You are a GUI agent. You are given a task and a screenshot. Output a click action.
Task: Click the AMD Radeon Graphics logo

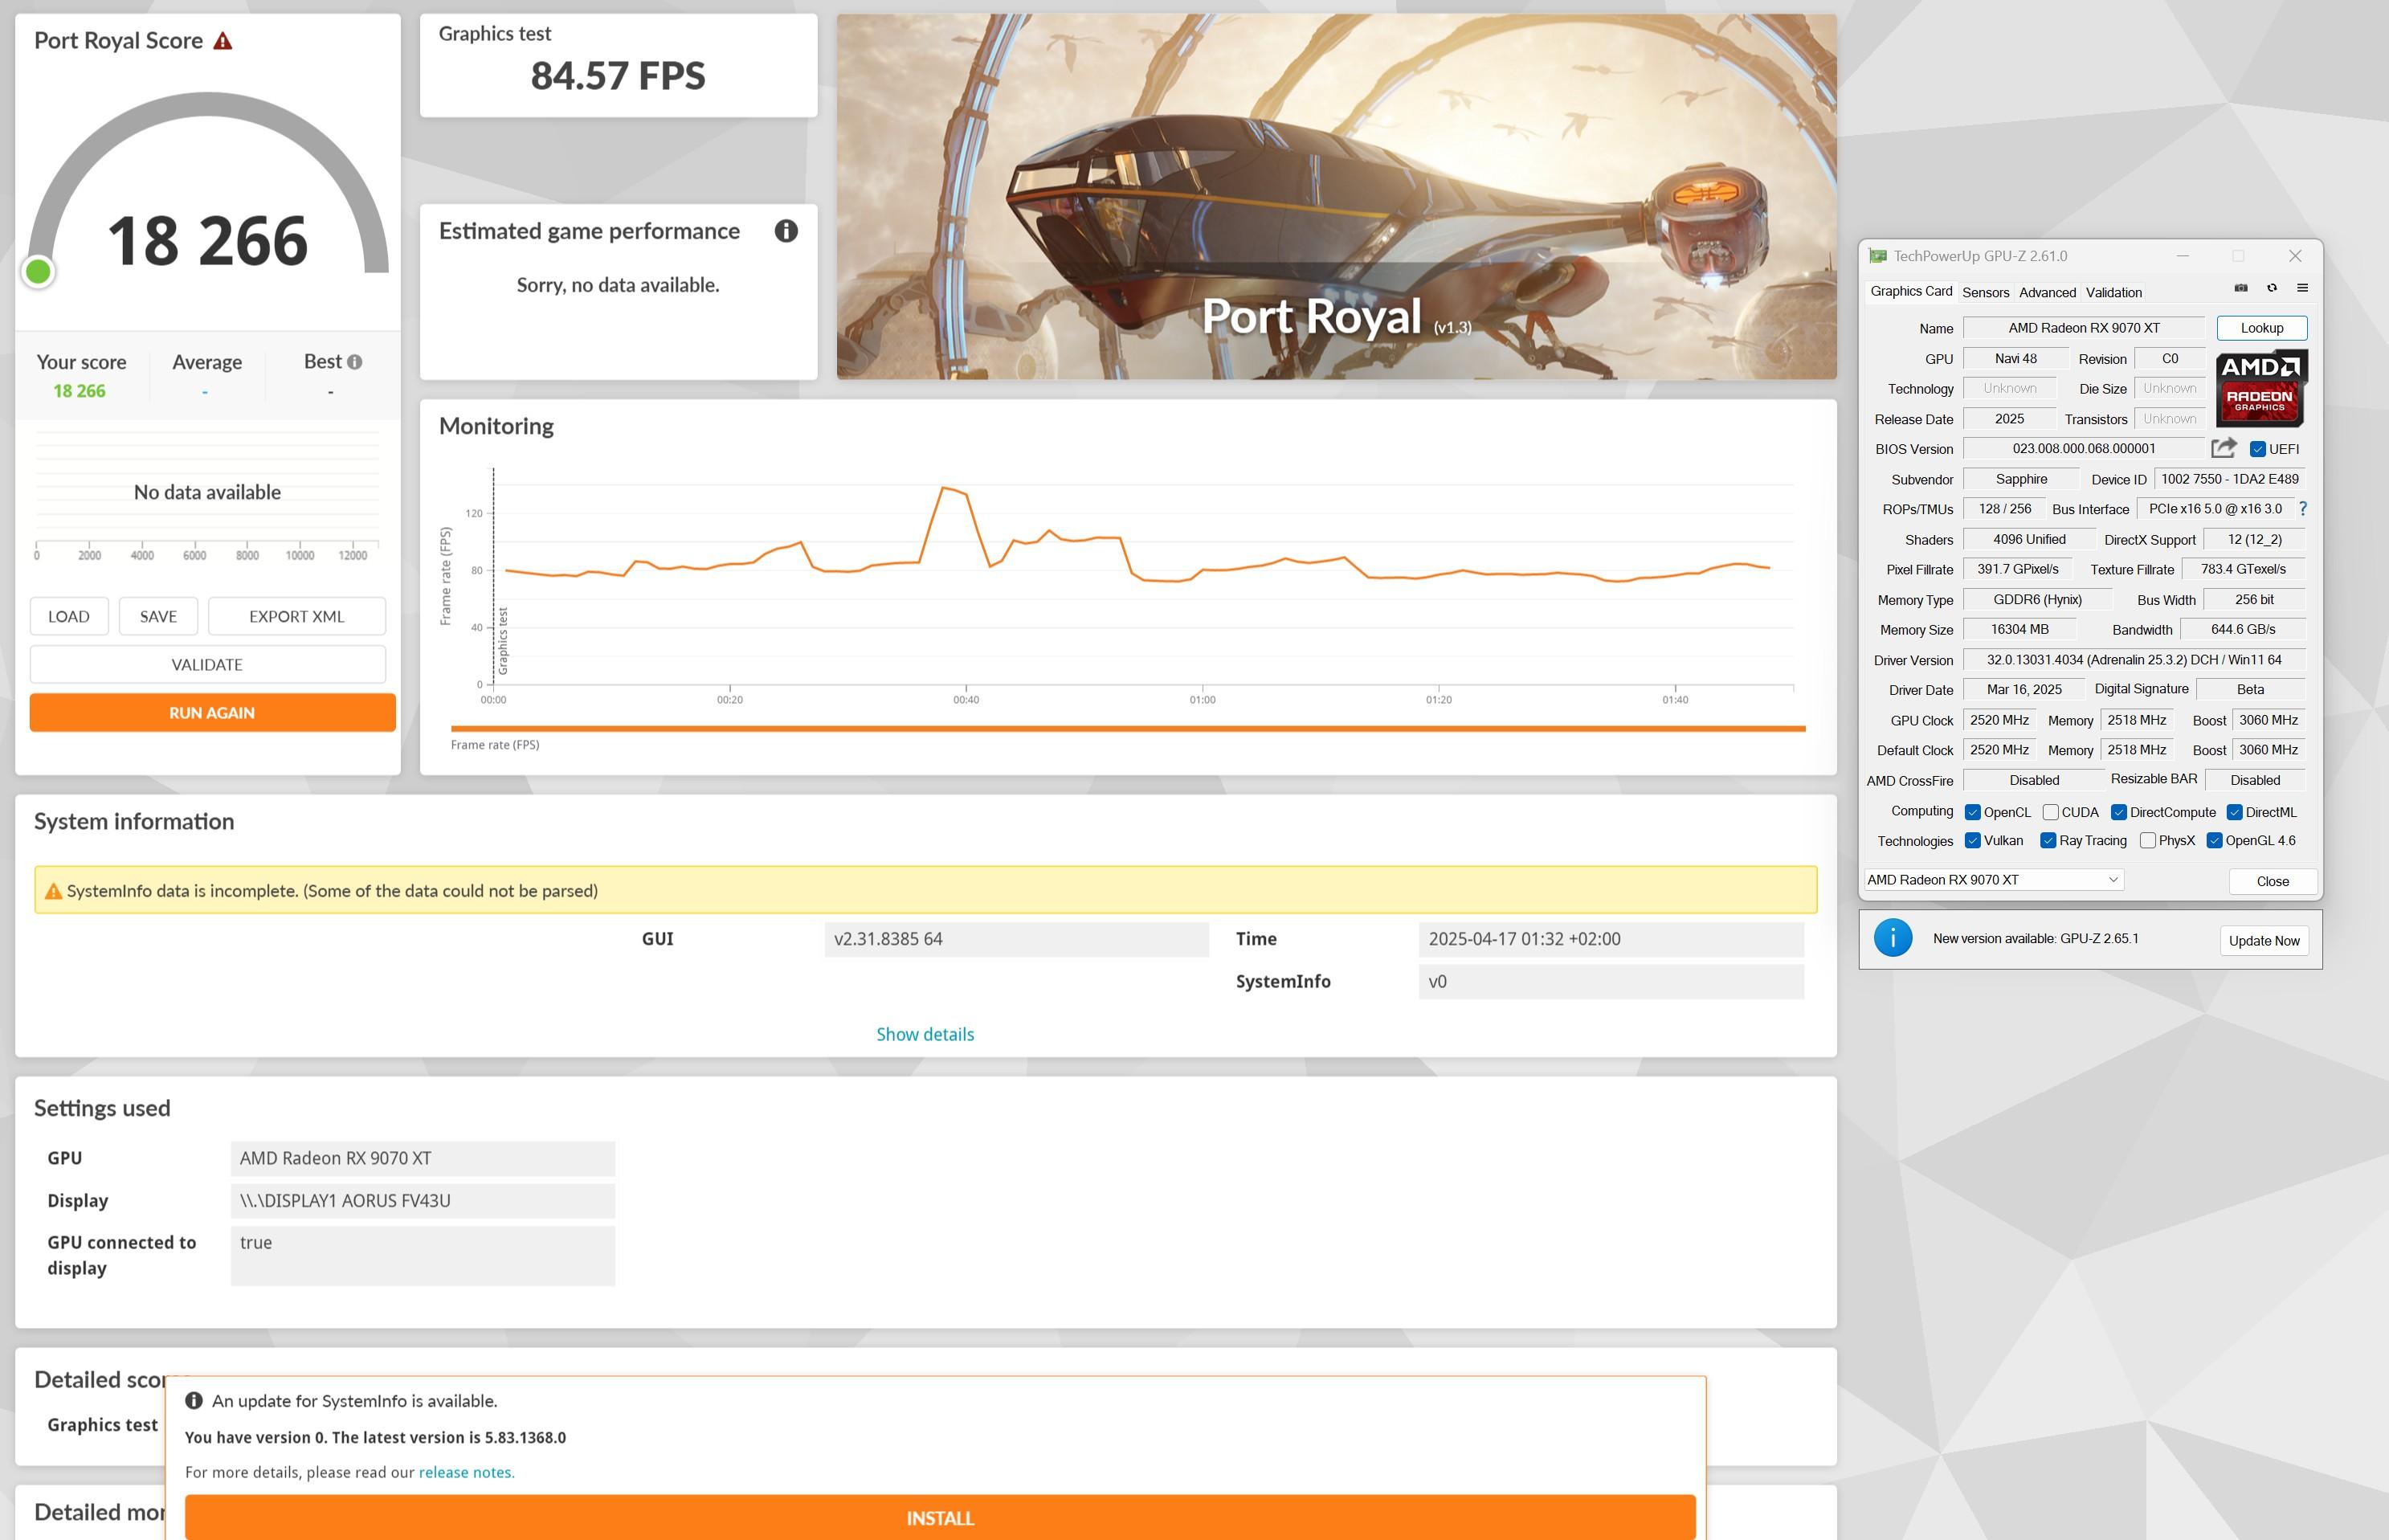[2261, 388]
